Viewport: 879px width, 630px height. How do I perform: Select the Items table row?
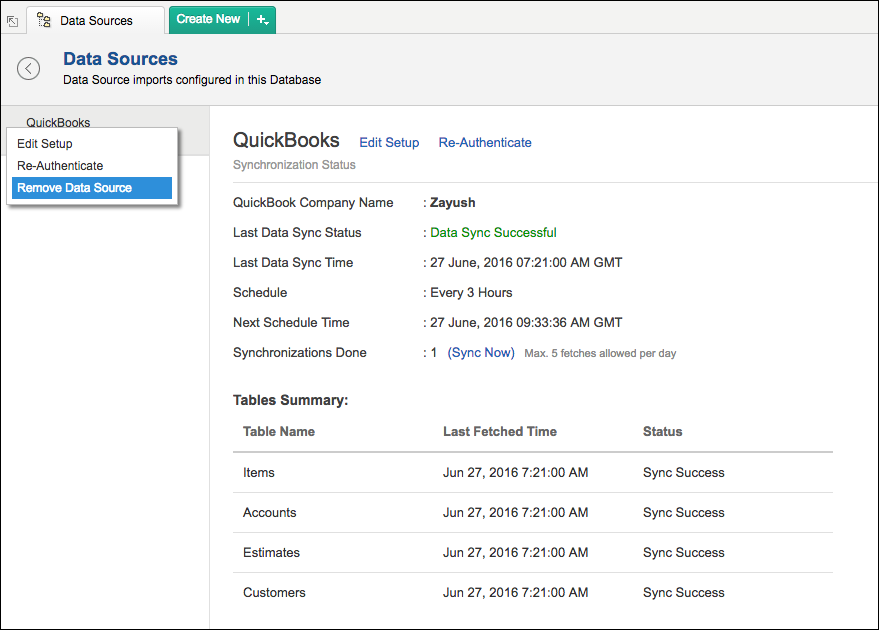coord(259,473)
